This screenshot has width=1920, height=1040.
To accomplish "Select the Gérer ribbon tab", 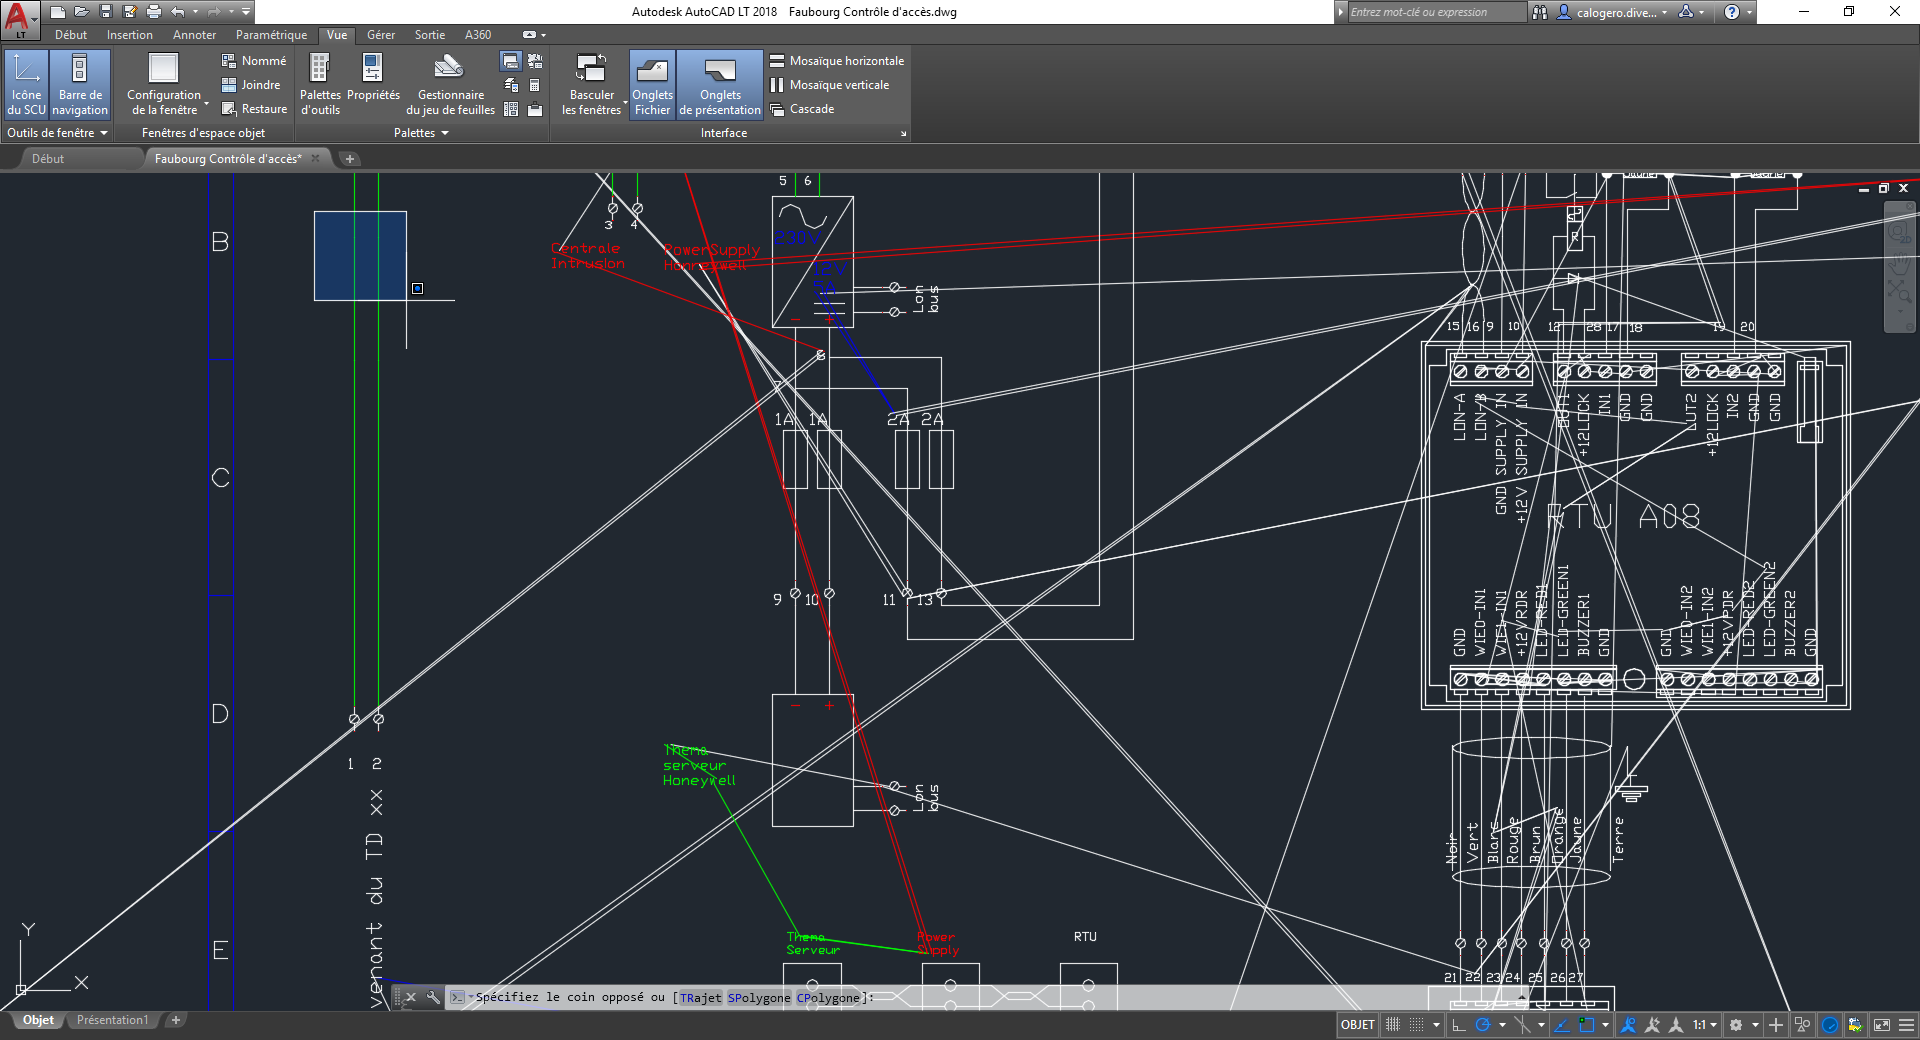I will 381,35.
